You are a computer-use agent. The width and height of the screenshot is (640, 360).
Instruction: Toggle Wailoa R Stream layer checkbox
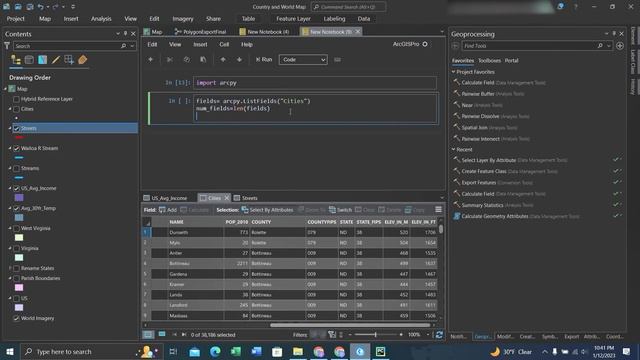[16, 149]
